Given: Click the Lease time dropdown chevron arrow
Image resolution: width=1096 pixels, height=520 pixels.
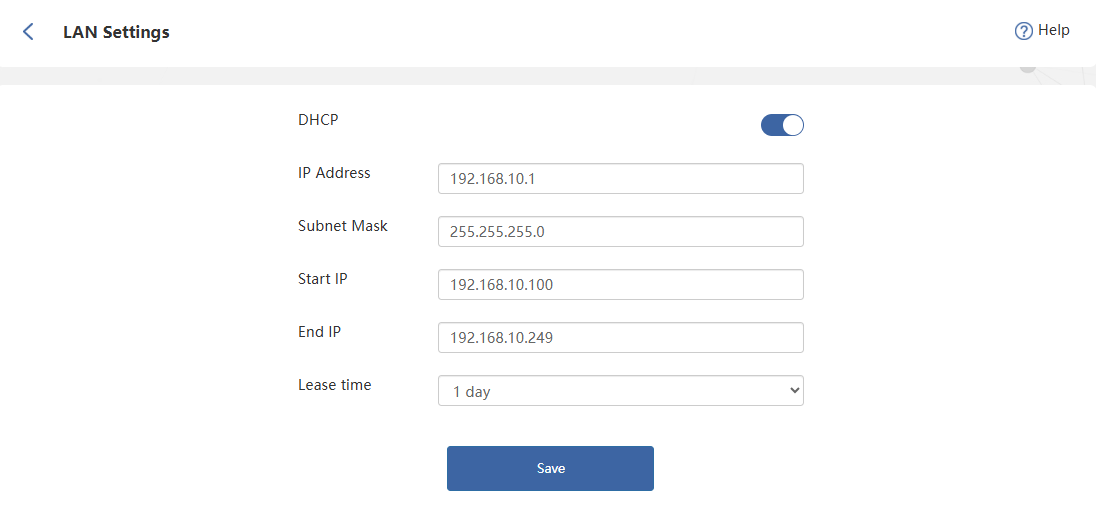Looking at the screenshot, I should click(x=795, y=391).
